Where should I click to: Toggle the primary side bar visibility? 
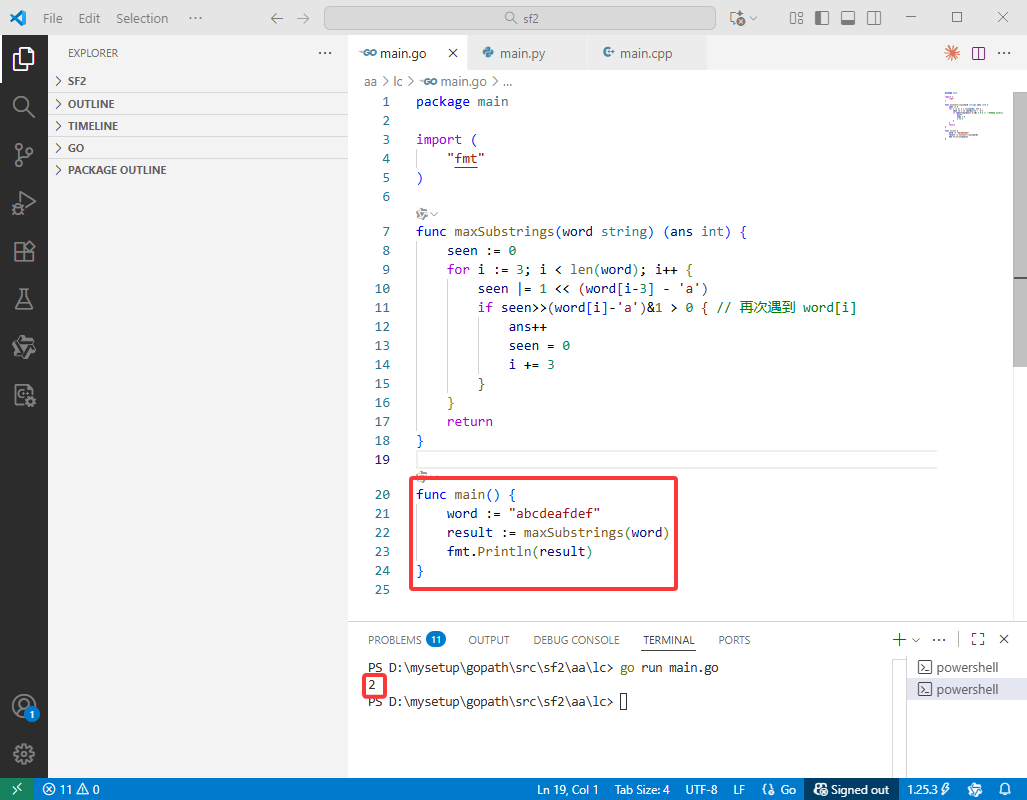822,18
